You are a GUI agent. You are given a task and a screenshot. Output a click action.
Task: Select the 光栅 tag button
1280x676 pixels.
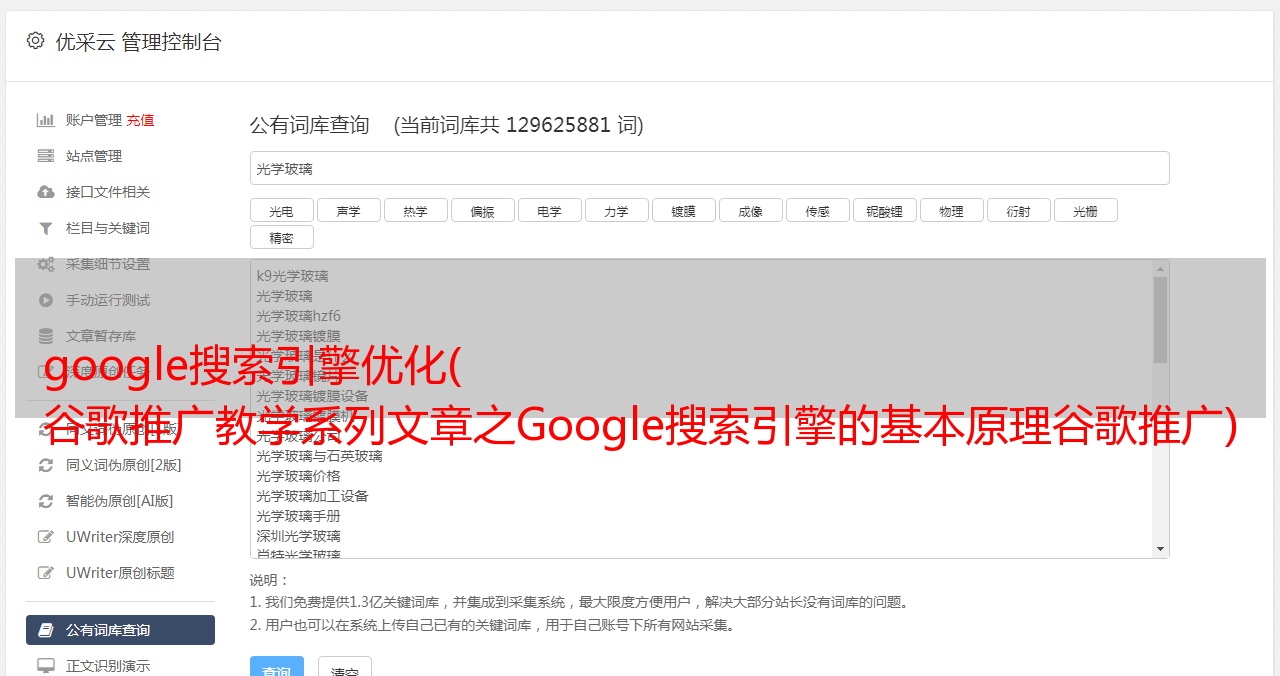[1086, 210]
